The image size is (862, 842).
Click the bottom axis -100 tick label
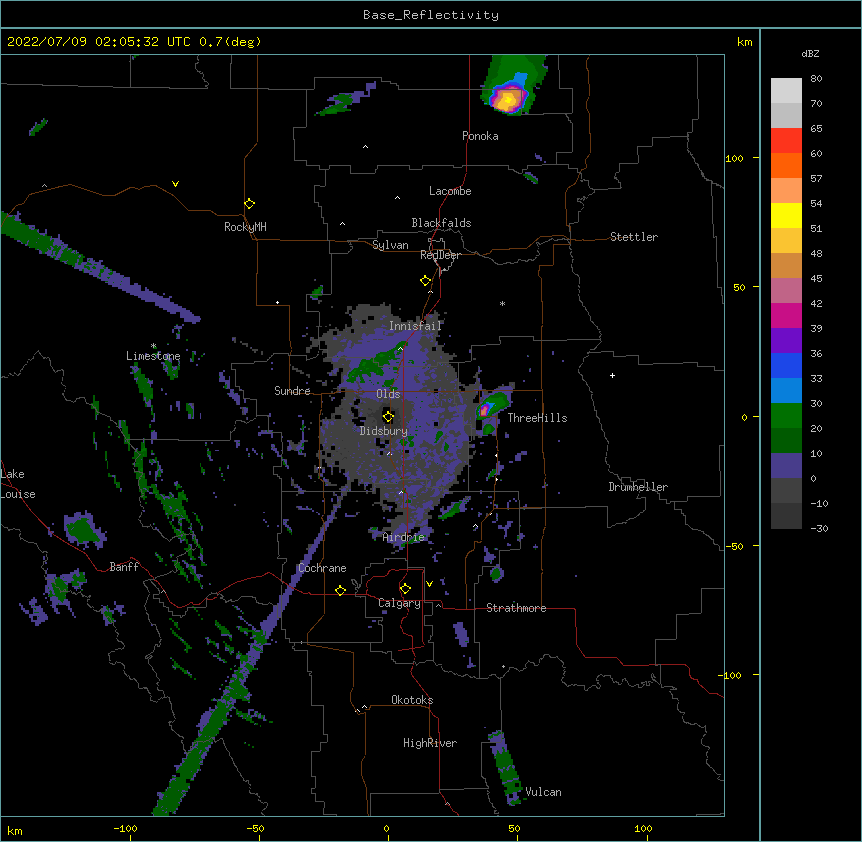(x=125, y=828)
